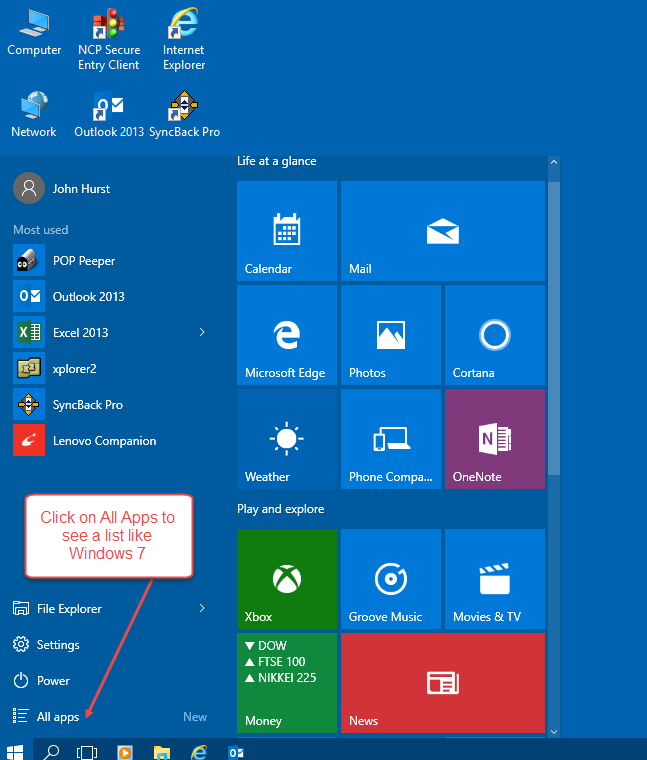Launch NCP Secure Entry Client shortcut
Image resolution: width=647 pixels, height=760 pixels.
coord(109,40)
